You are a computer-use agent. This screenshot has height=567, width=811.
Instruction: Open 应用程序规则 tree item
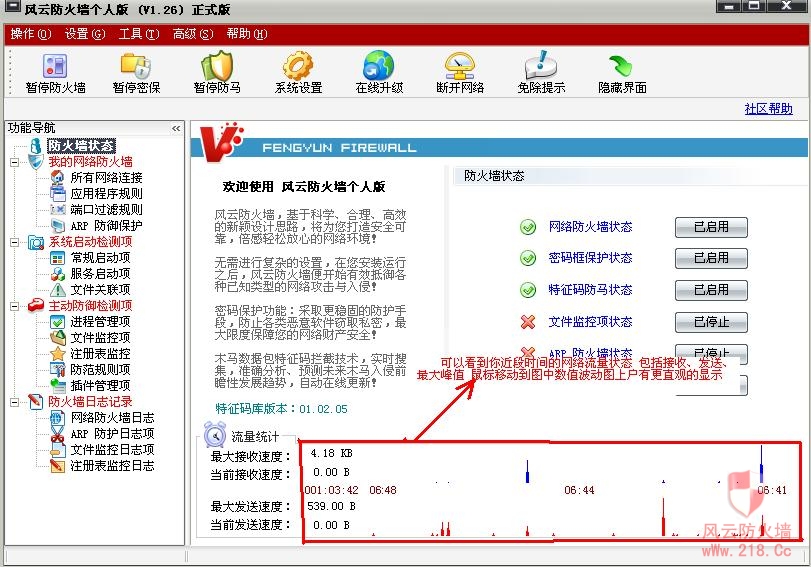pyautogui.click(x=107, y=194)
